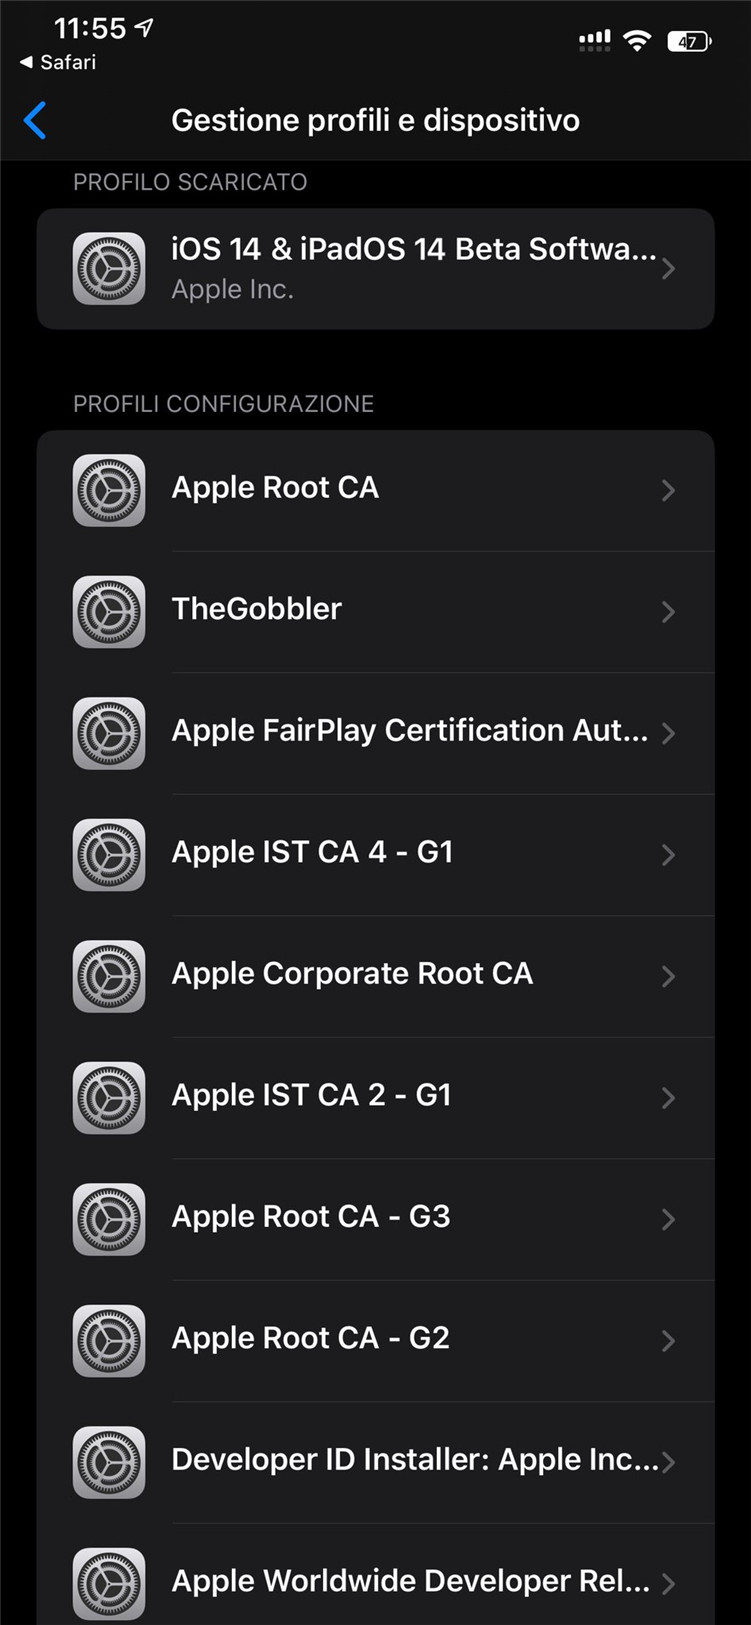This screenshot has height=1625, width=751.
Task: Return to Safari via back link
Action: [x=58, y=62]
